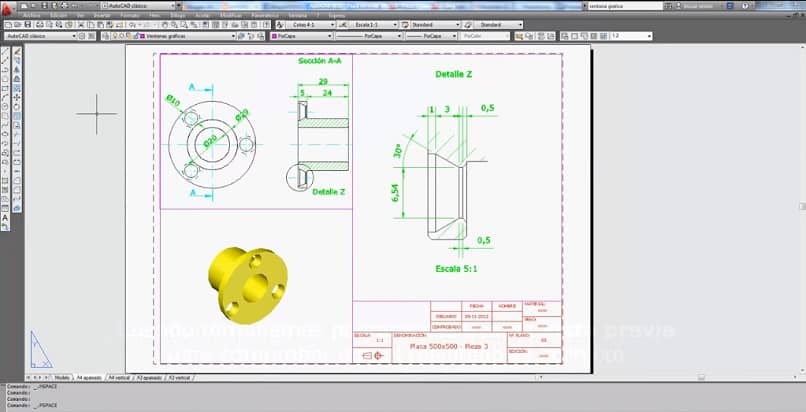
Task: Select the Arc draw tool
Action: coord(6,97)
